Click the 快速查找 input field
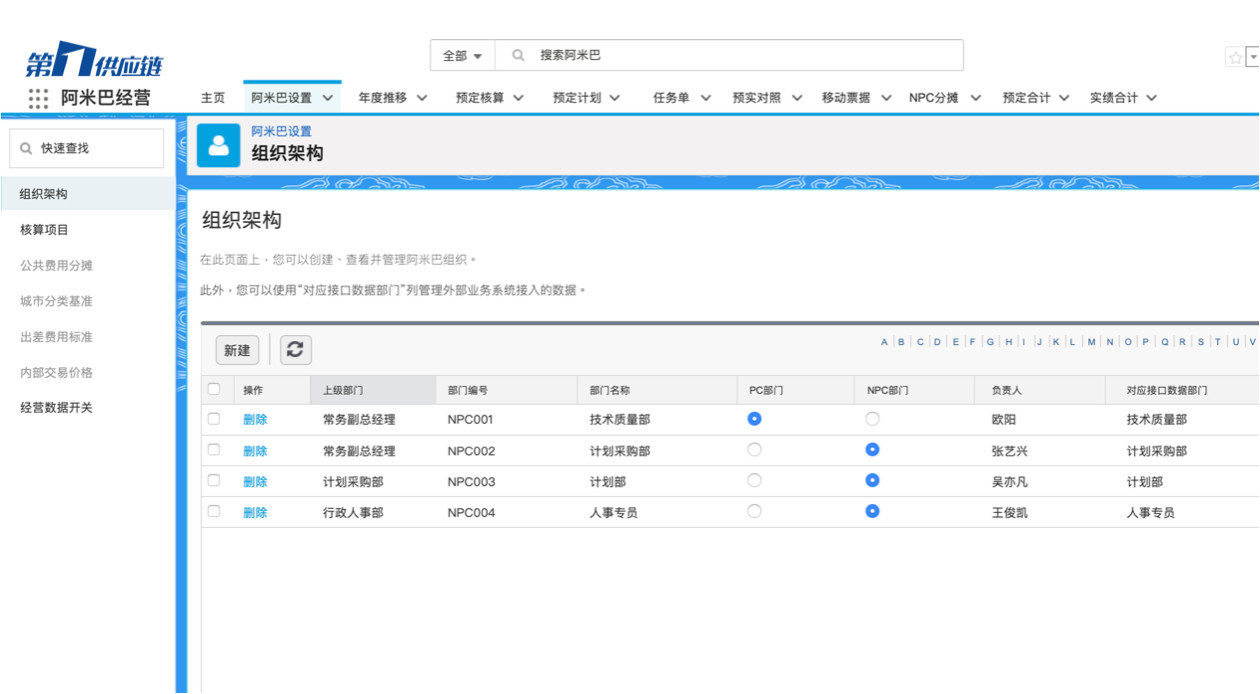 point(86,148)
